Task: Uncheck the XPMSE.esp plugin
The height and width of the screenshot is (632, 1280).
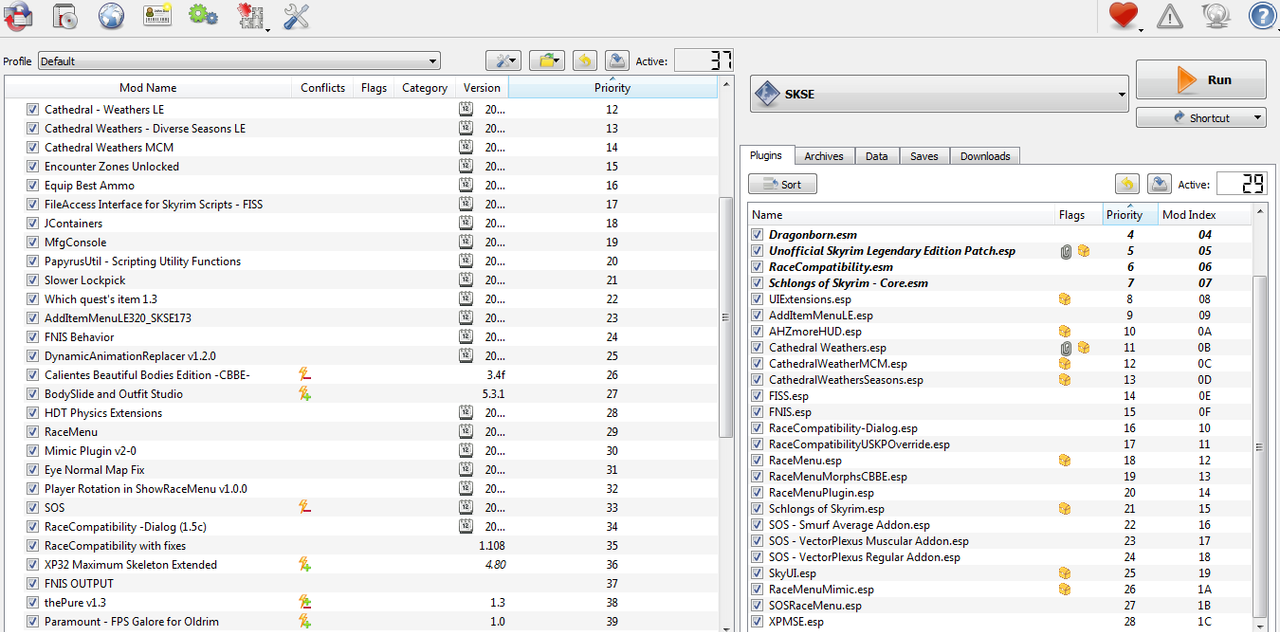Action: pos(757,621)
